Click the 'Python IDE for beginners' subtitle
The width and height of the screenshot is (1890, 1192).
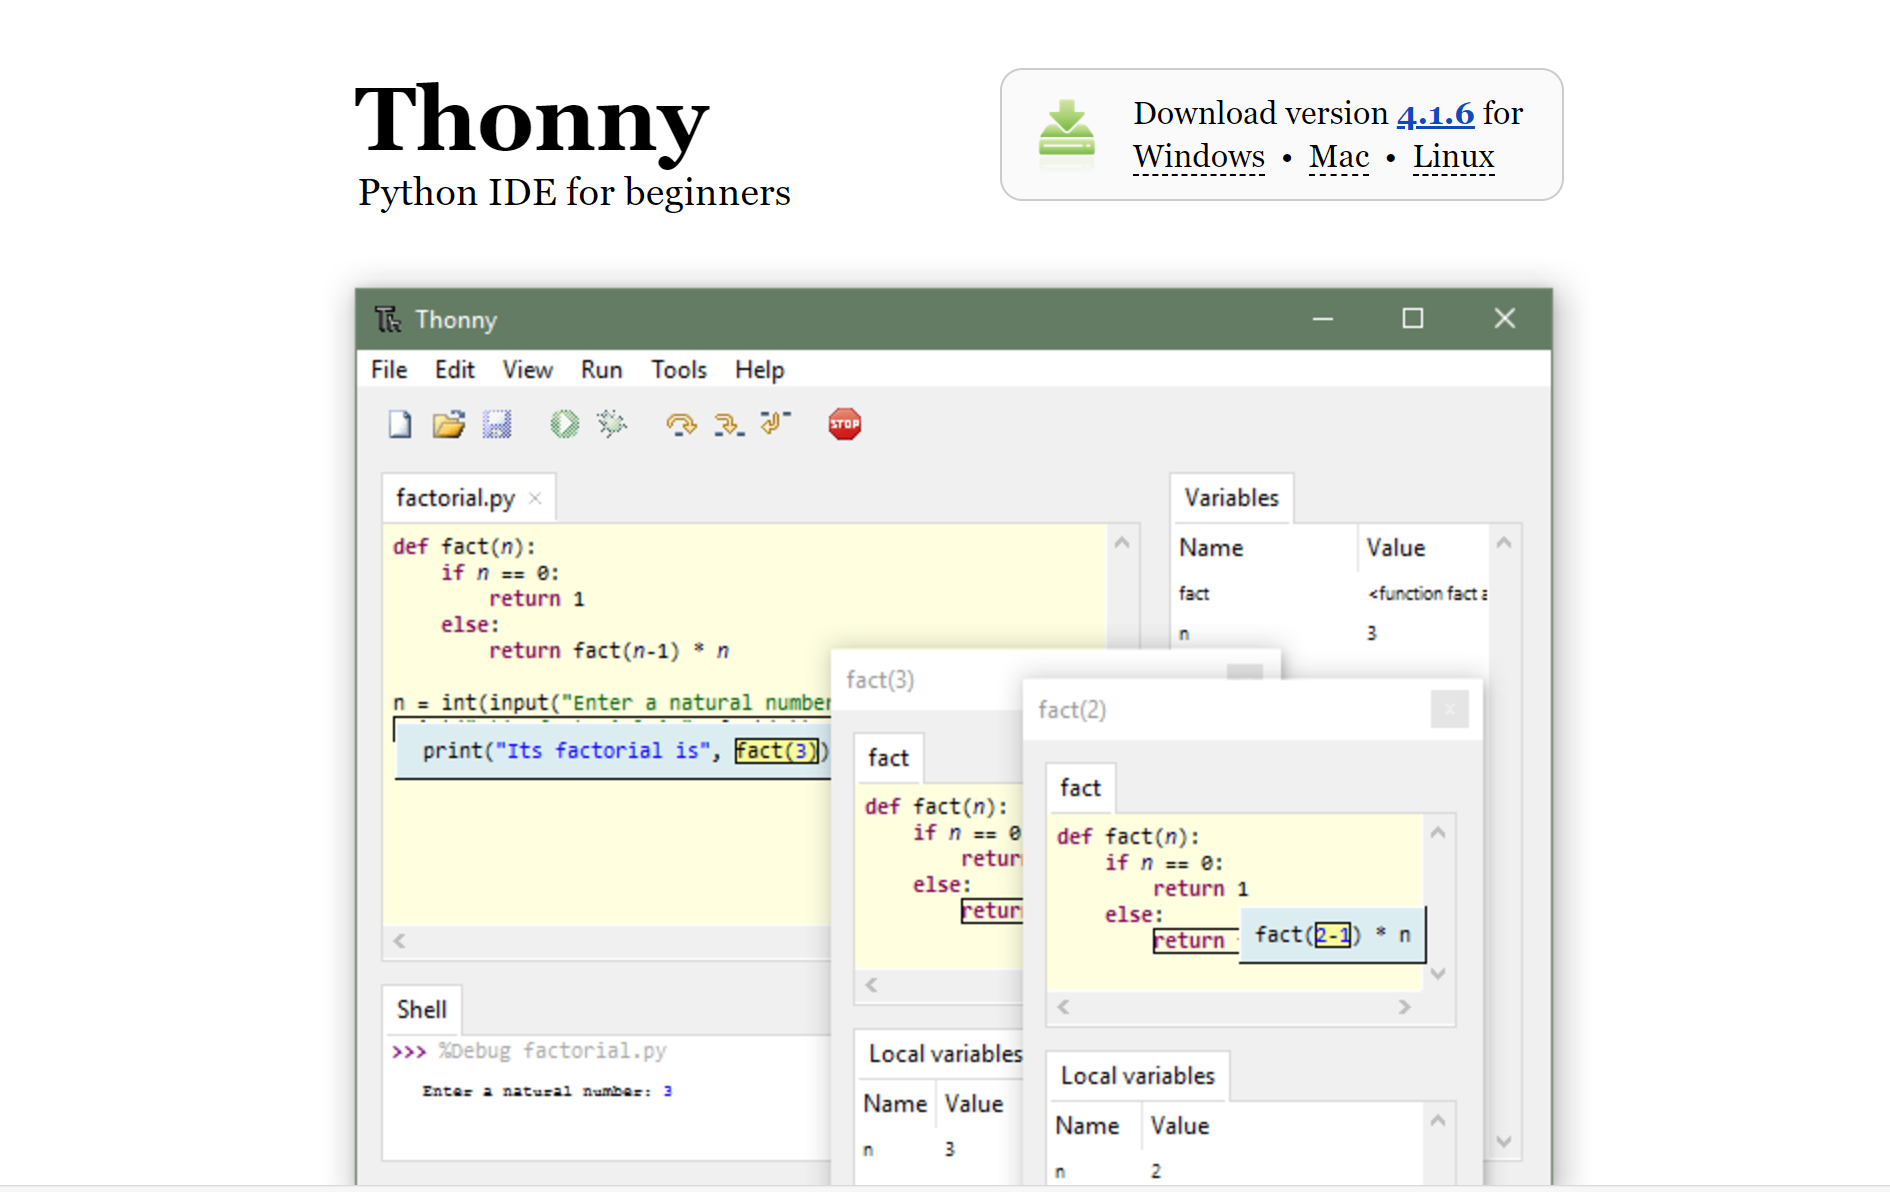574,193
